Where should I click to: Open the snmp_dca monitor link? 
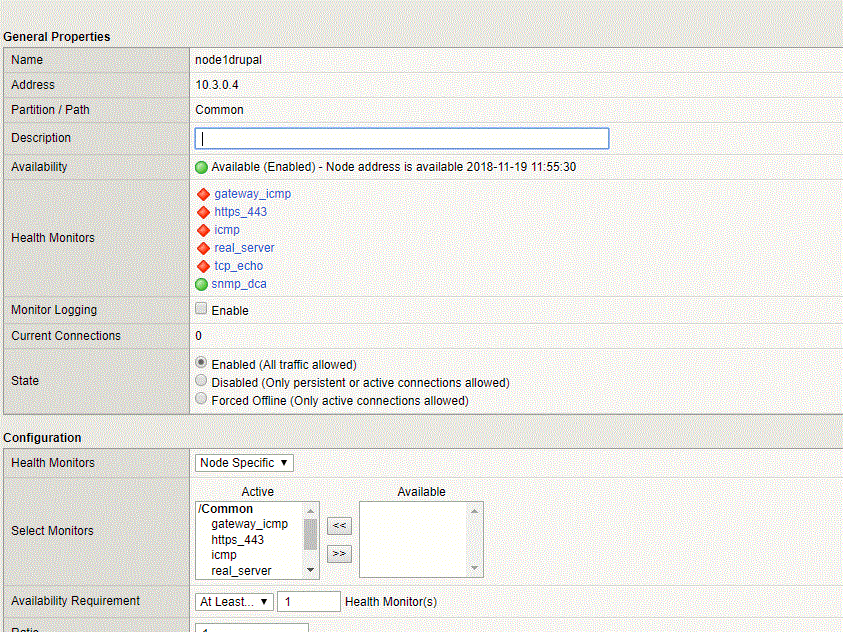(x=239, y=284)
